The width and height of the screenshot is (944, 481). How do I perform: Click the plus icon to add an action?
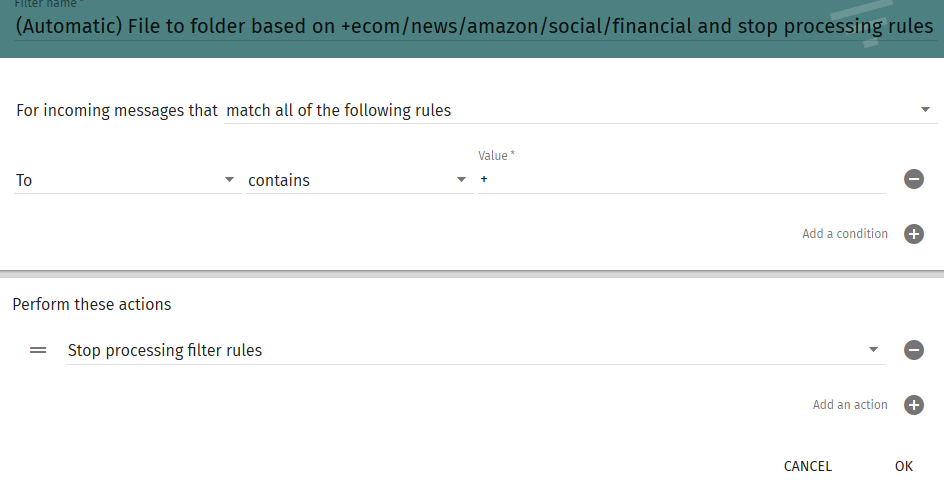click(x=913, y=405)
